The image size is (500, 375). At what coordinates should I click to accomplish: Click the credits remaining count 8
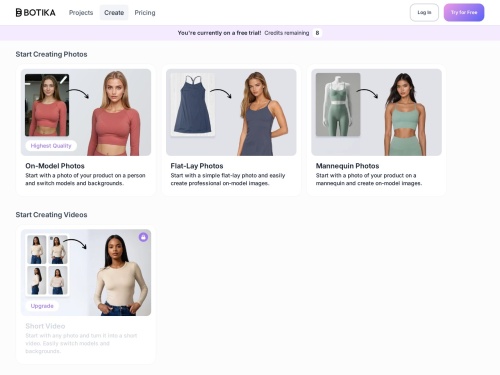317,33
